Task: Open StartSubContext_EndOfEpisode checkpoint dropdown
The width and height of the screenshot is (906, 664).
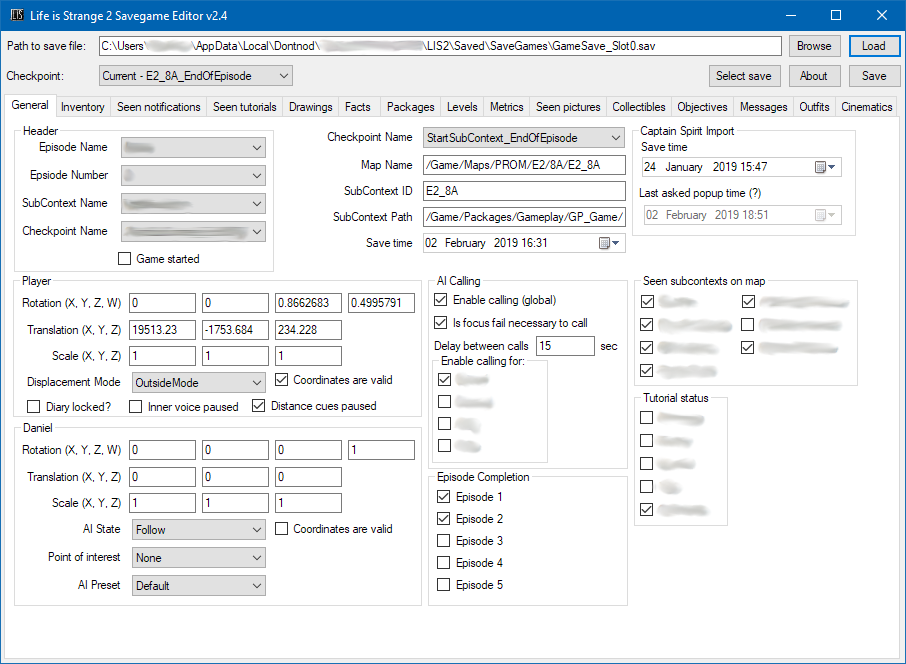Action: point(524,138)
